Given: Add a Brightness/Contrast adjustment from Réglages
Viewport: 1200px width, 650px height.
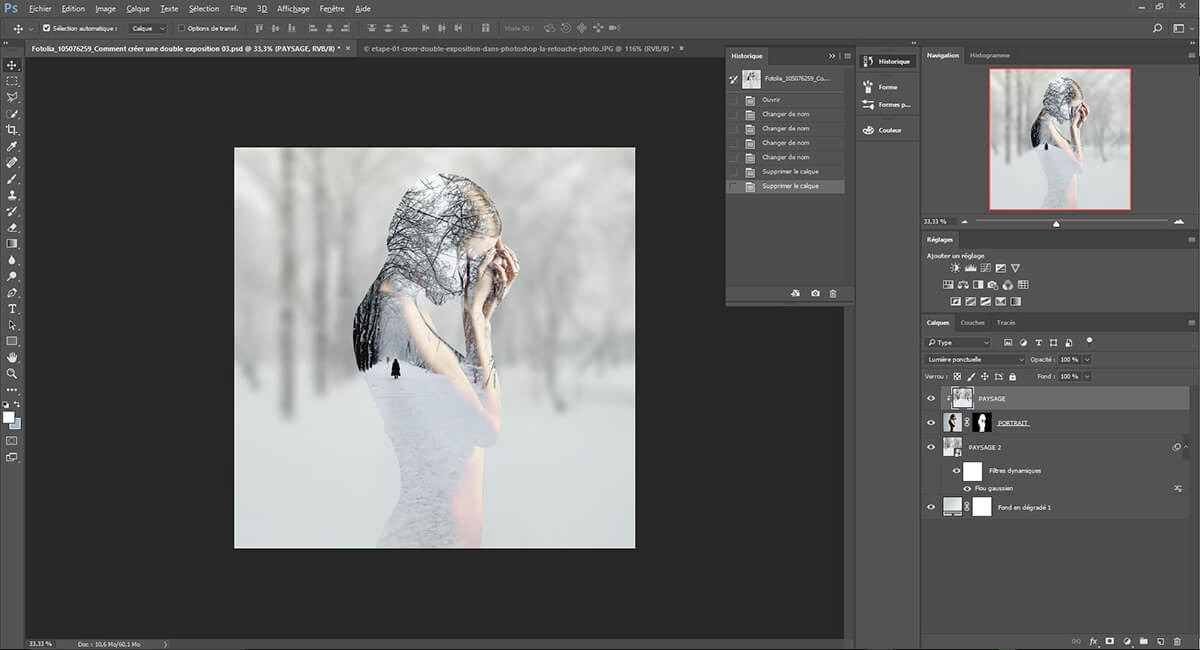Looking at the screenshot, I should [x=955, y=268].
